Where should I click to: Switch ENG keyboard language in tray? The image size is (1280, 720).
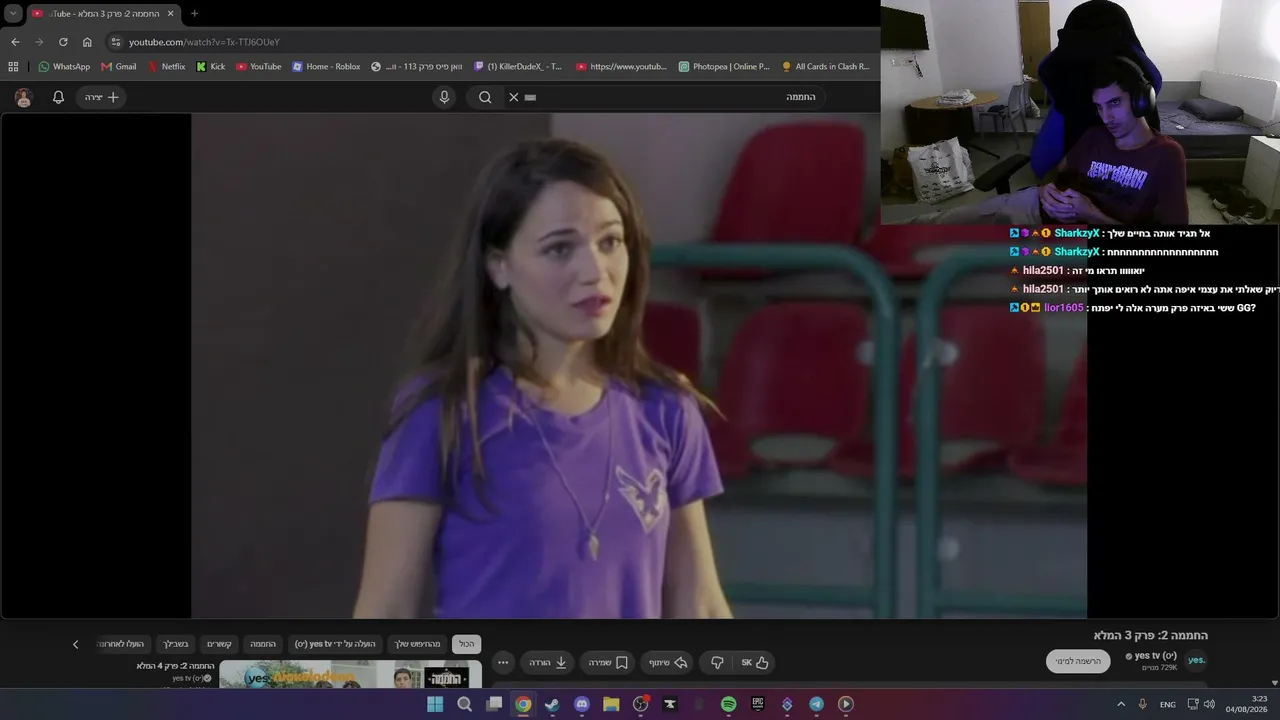[1168, 704]
